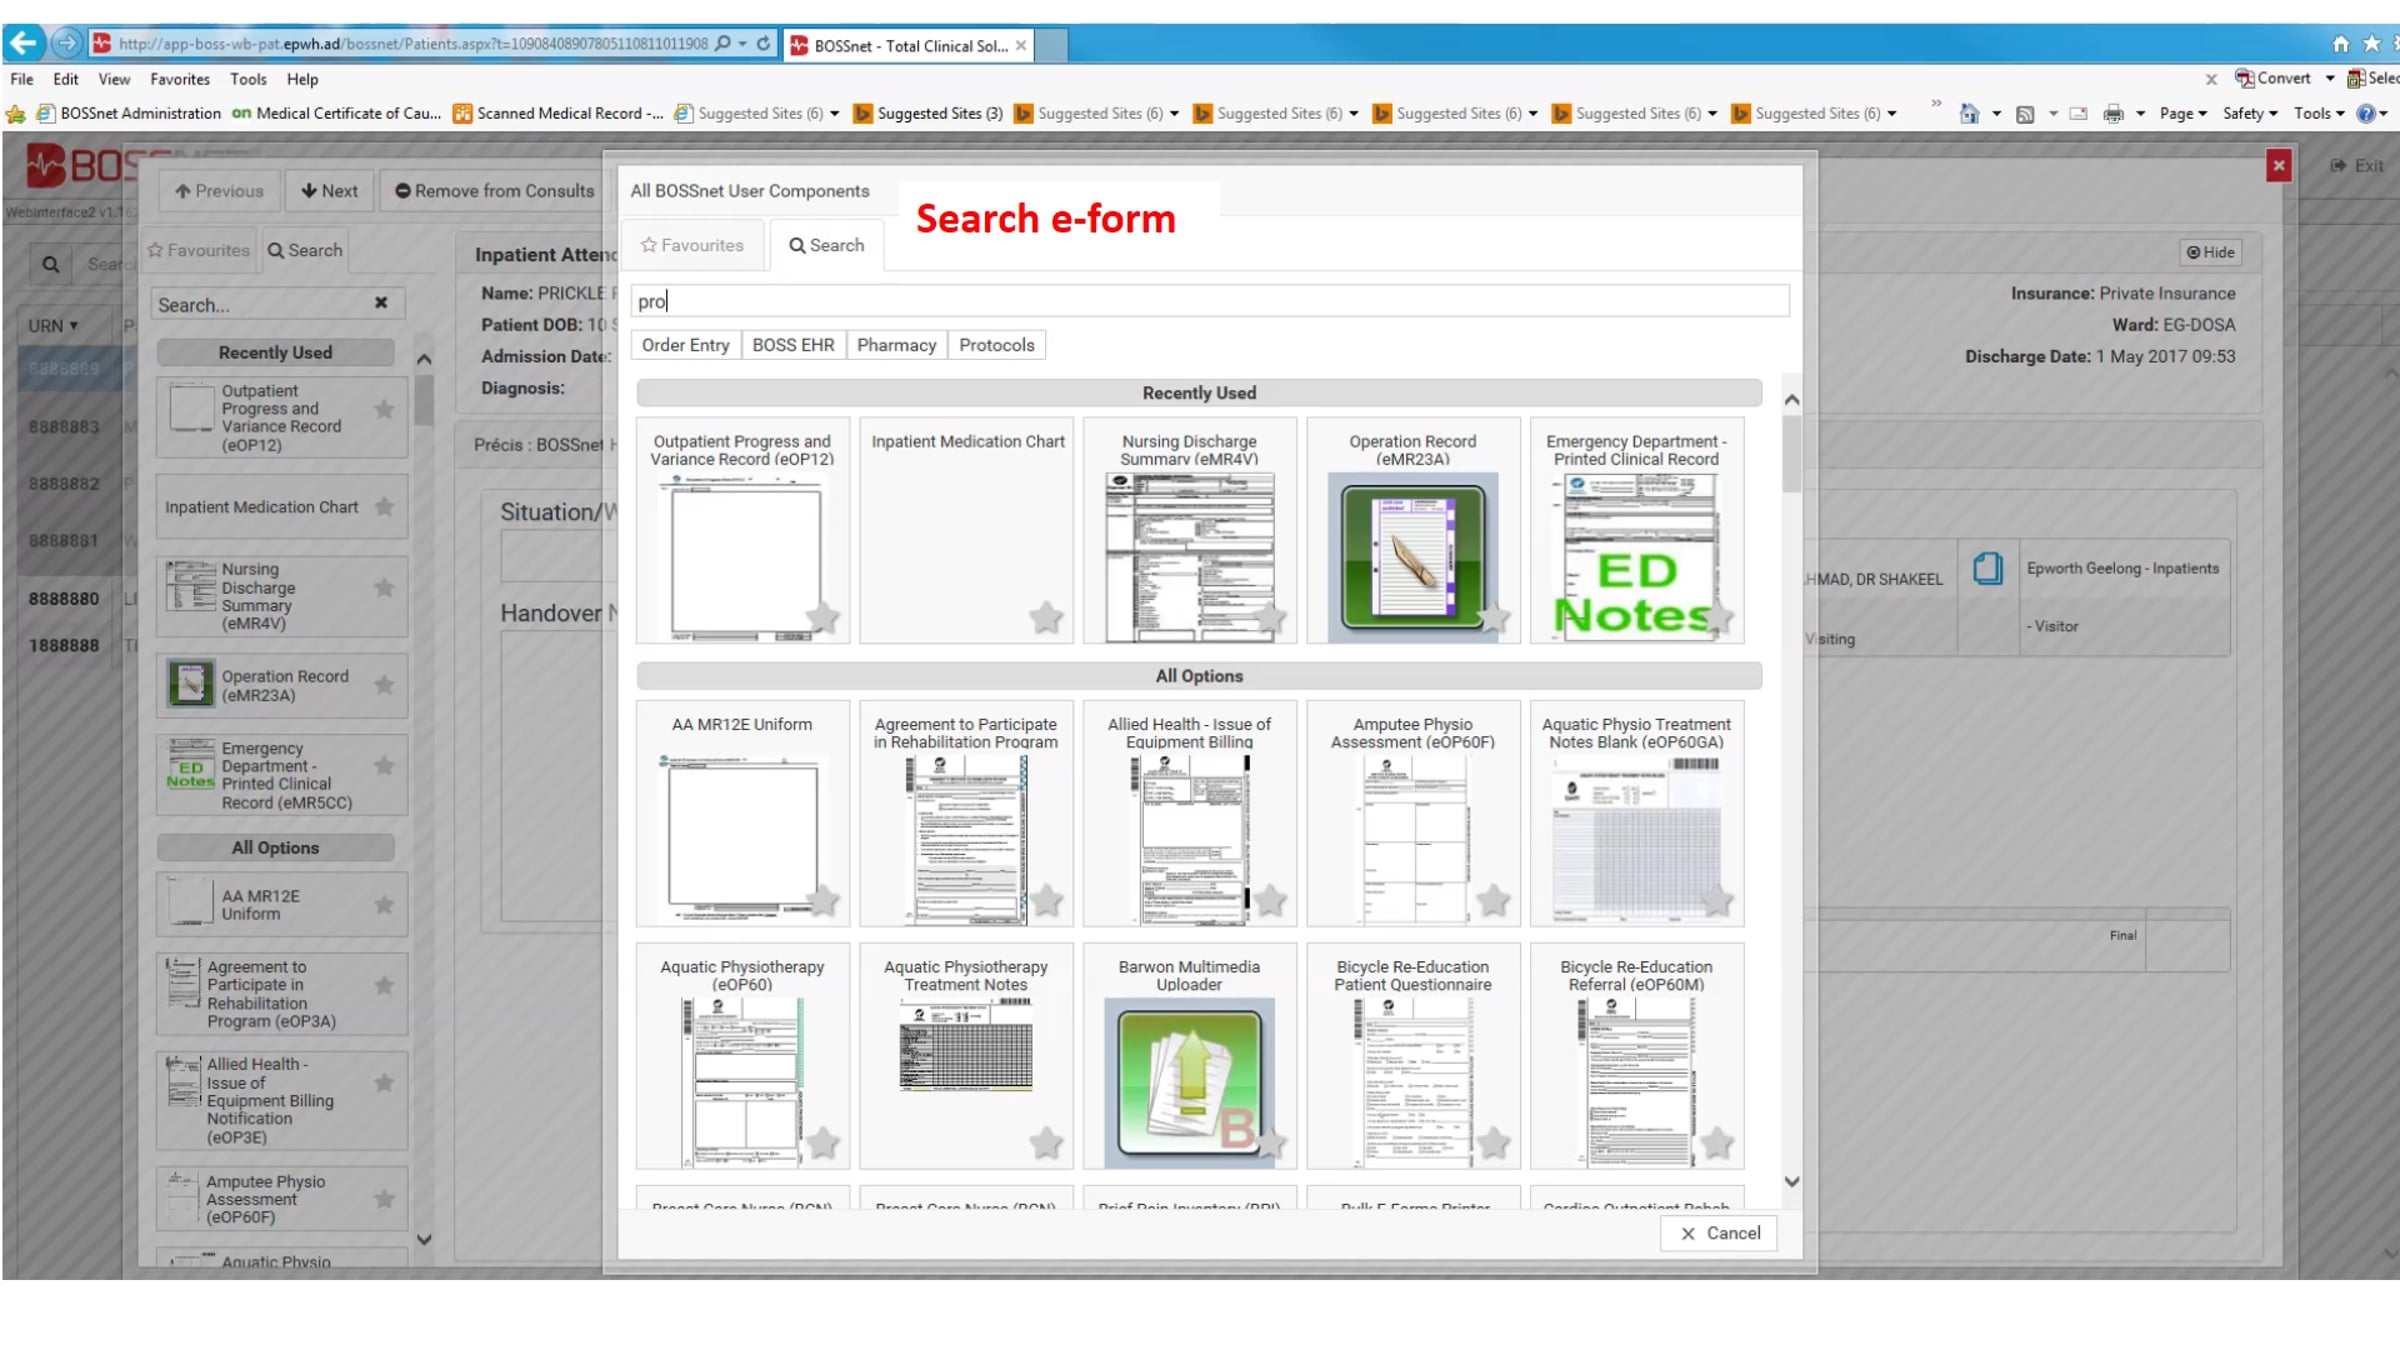Select the Operation Record (eMR23A) notepad icon
2400x1350 pixels.
click(x=1412, y=556)
